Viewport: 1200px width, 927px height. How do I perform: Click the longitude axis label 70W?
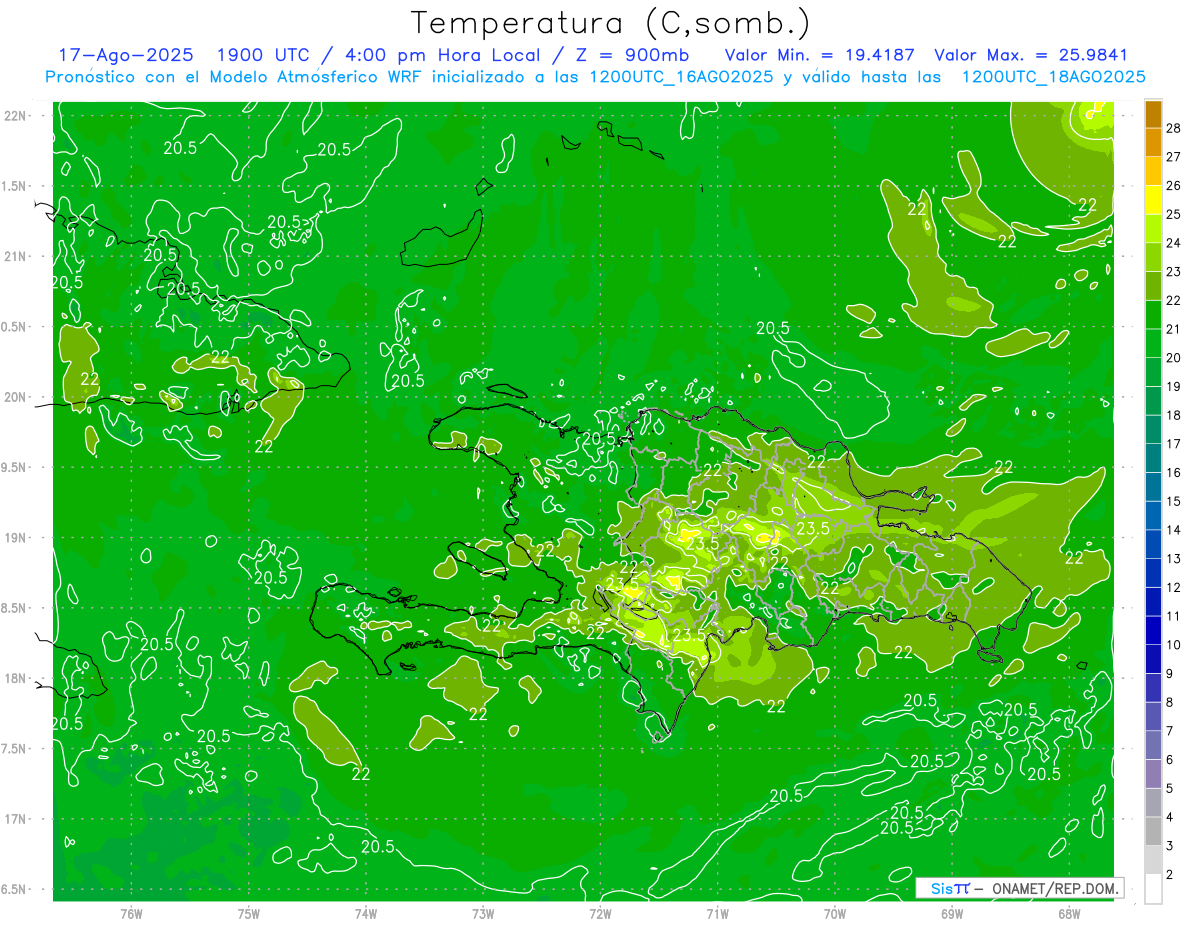835,914
